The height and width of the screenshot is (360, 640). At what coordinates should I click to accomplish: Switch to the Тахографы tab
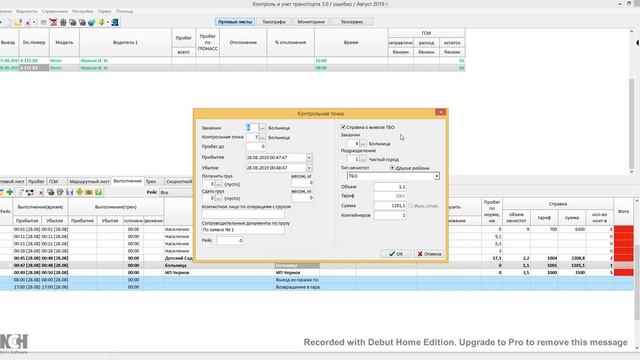coord(274,22)
